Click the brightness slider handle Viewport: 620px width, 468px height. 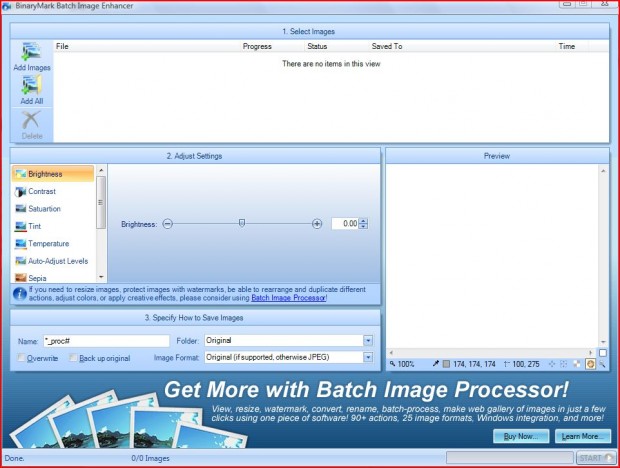(242, 223)
